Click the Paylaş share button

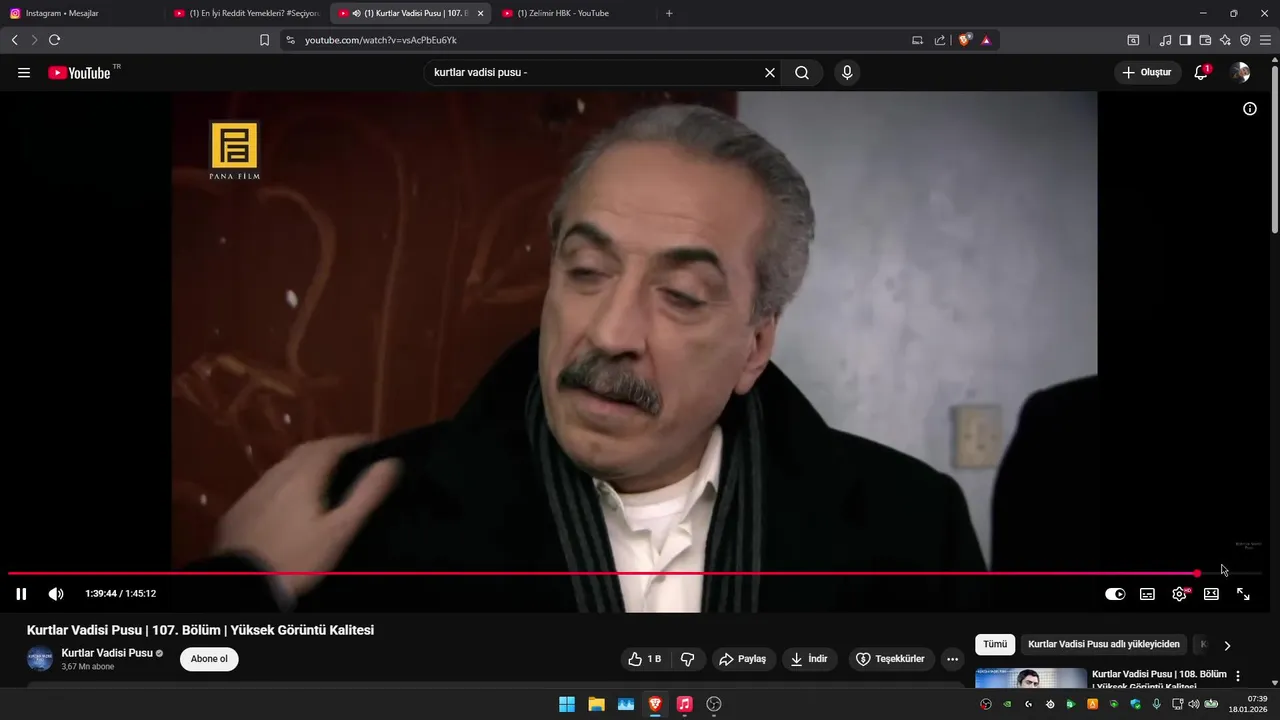coord(743,659)
